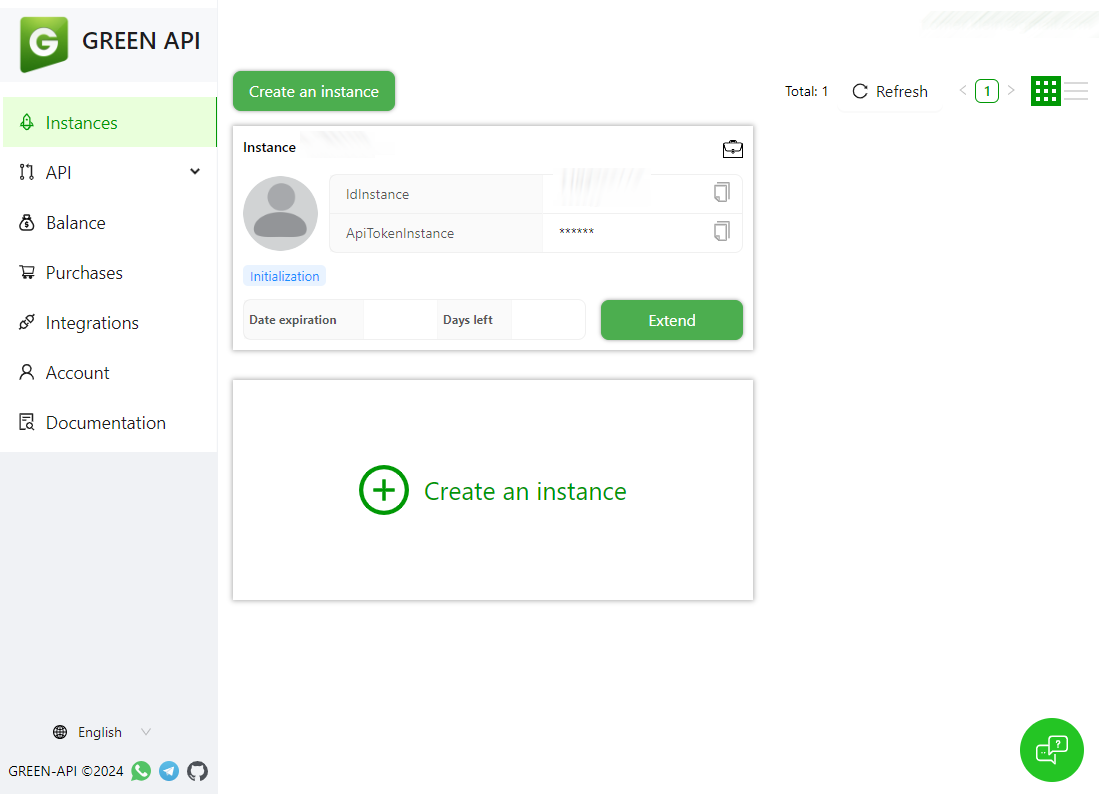Open the WhatsApp link icon

[141, 771]
